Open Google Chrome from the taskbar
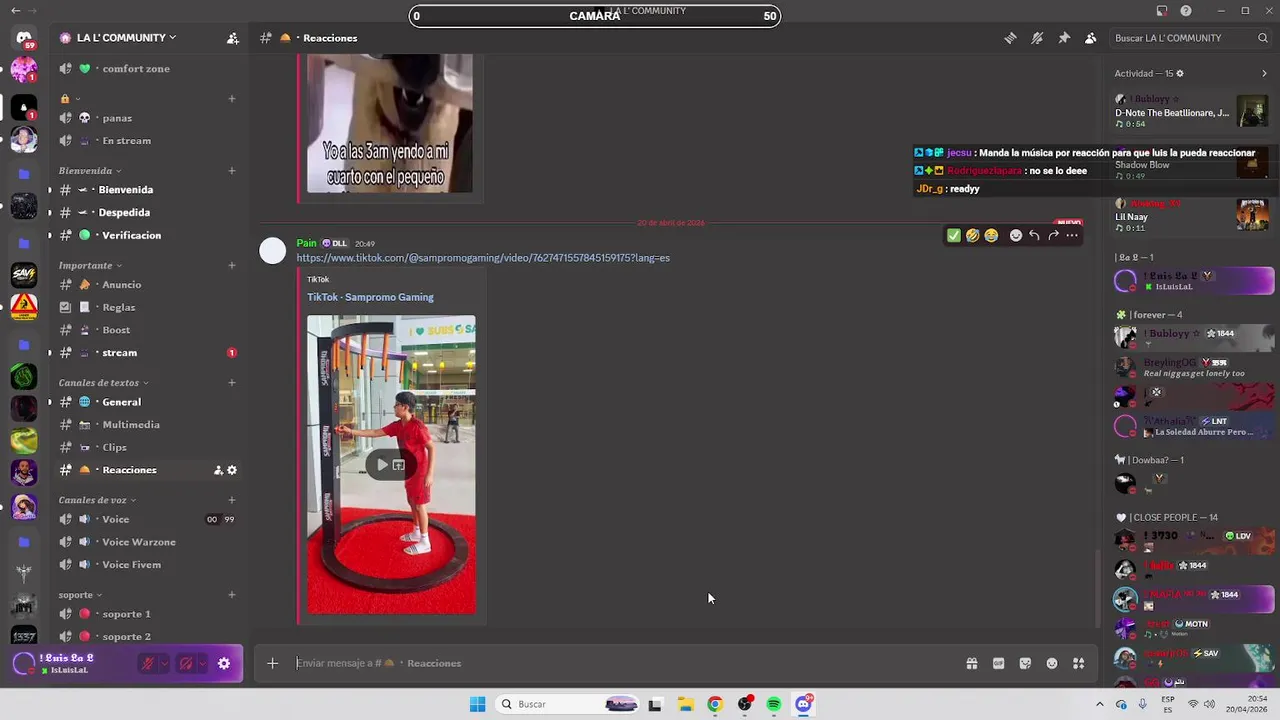1280x720 pixels. click(714, 704)
